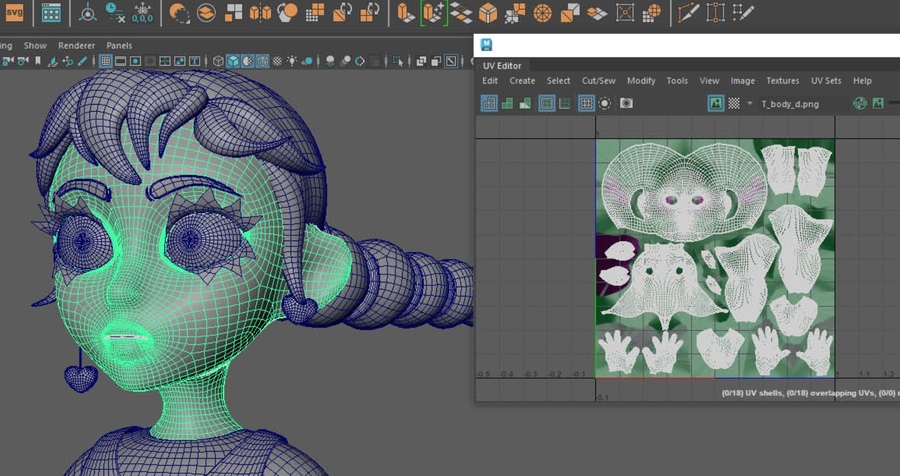
Task: Select the UV Editor tab title
Action: [x=502, y=66]
